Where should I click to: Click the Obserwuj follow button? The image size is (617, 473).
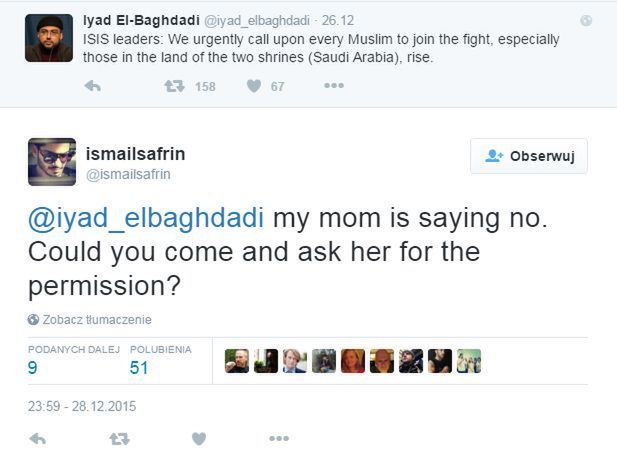529,156
